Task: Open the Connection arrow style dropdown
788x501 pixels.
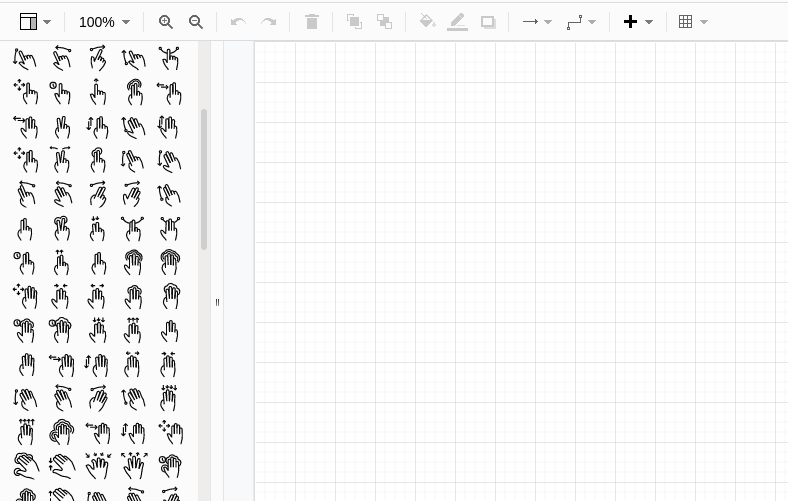Action: pyautogui.click(x=537, y=22)
